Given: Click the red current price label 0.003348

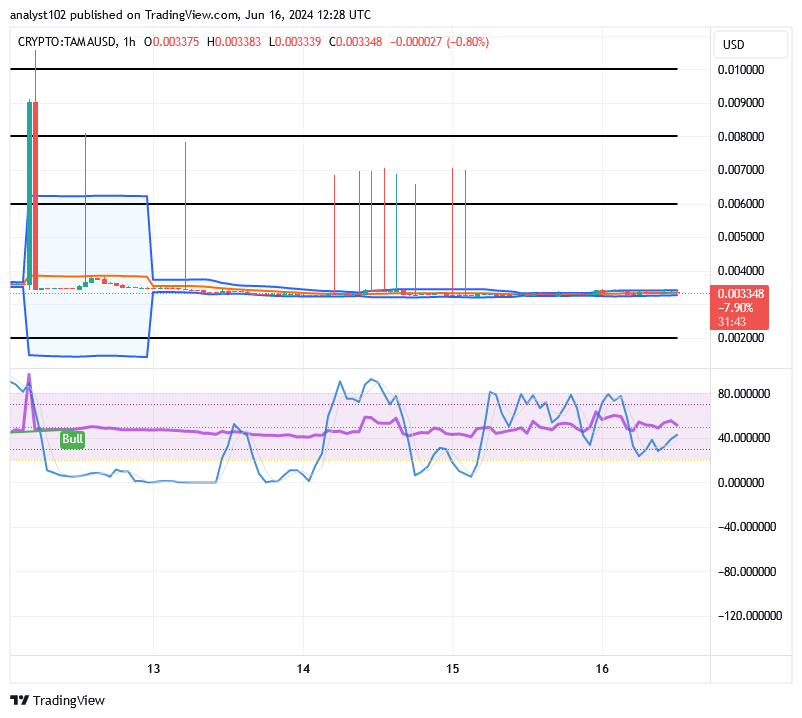Looking at the screenshot, I should coord(741,294).
